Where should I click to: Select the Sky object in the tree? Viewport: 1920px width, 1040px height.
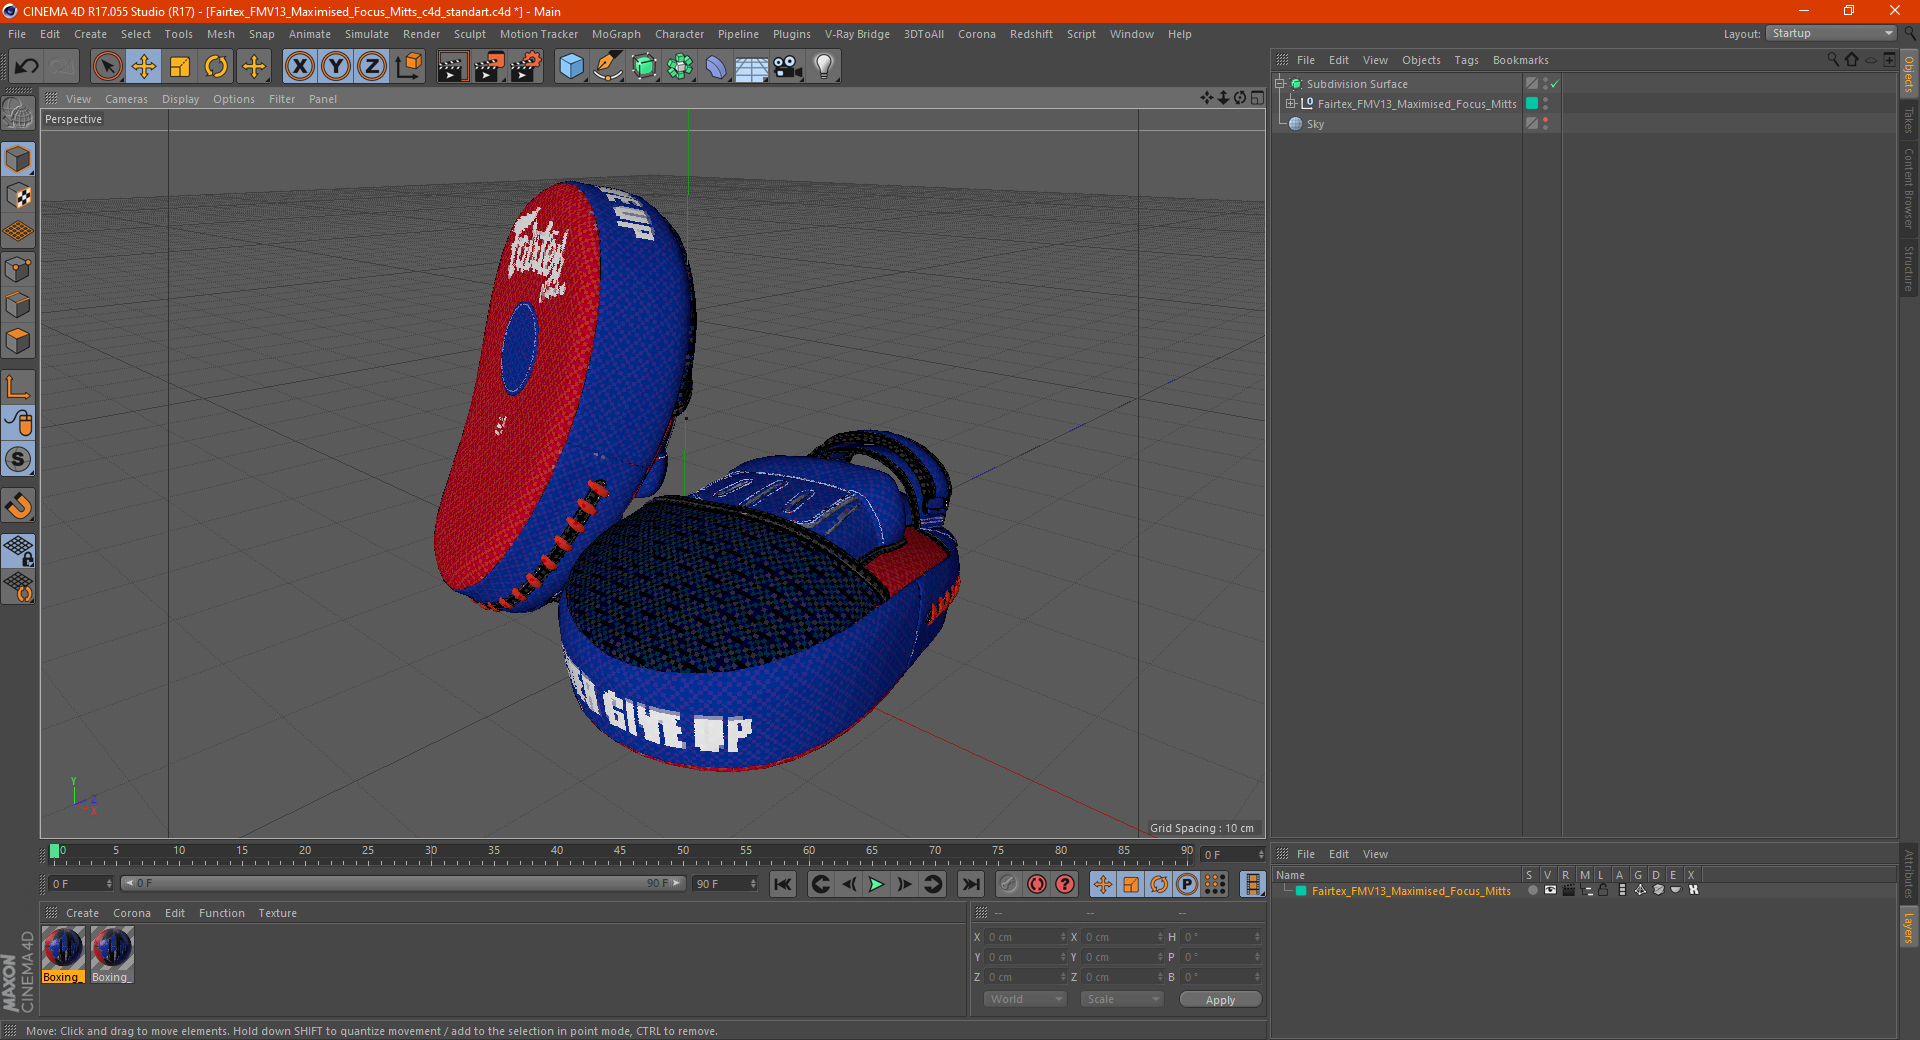point(1315,124)
